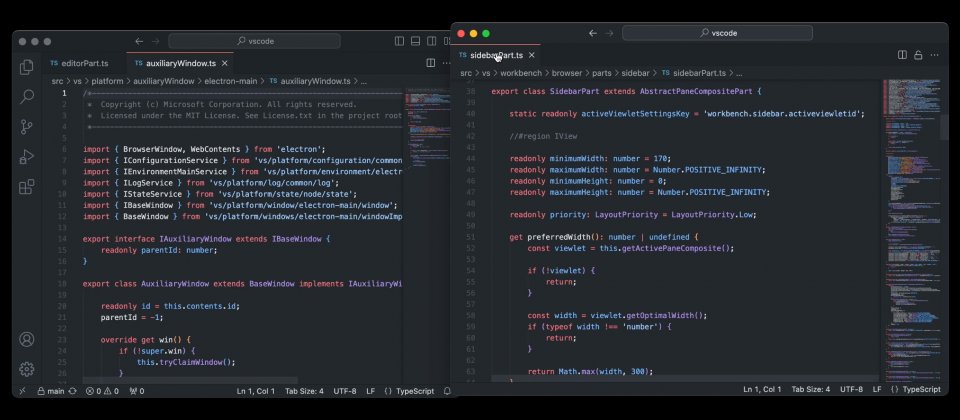Open the Explorer view in the activity bar
960x420 pixels.
click(26, 67)
